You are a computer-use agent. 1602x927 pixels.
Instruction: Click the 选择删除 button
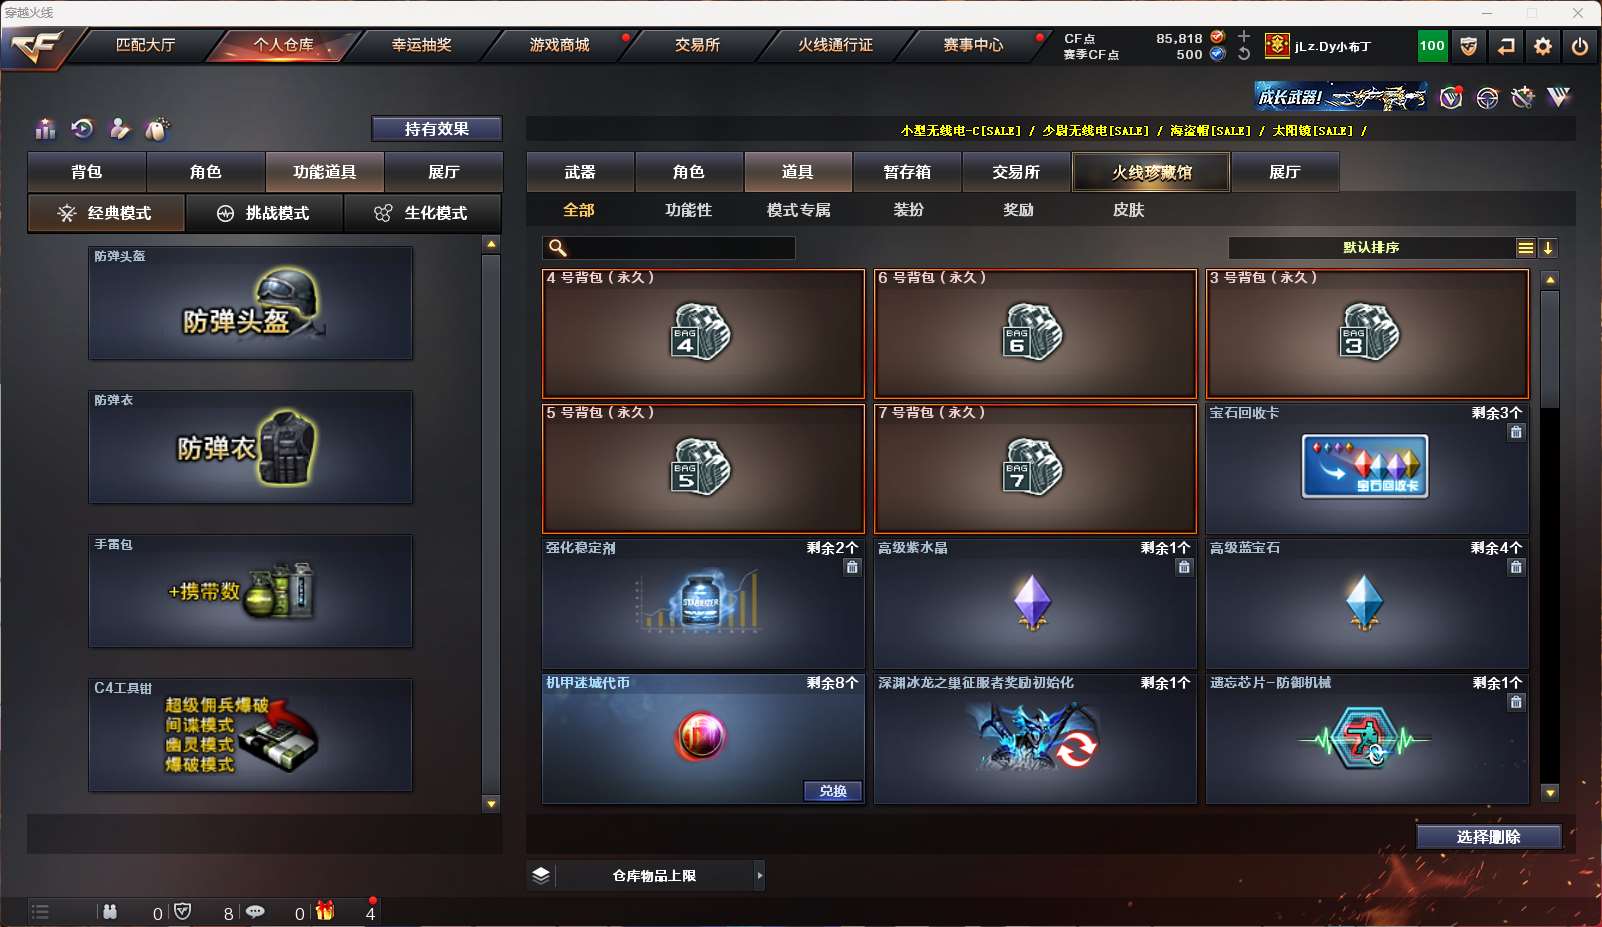1489,837
